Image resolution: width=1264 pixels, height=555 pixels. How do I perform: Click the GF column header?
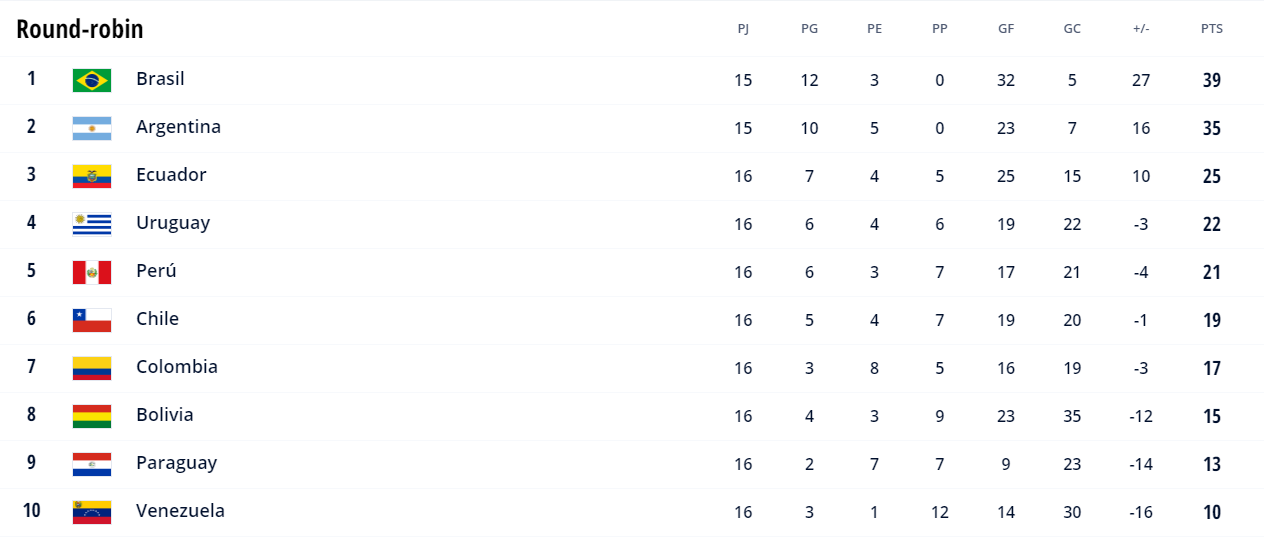(1006, 29)
